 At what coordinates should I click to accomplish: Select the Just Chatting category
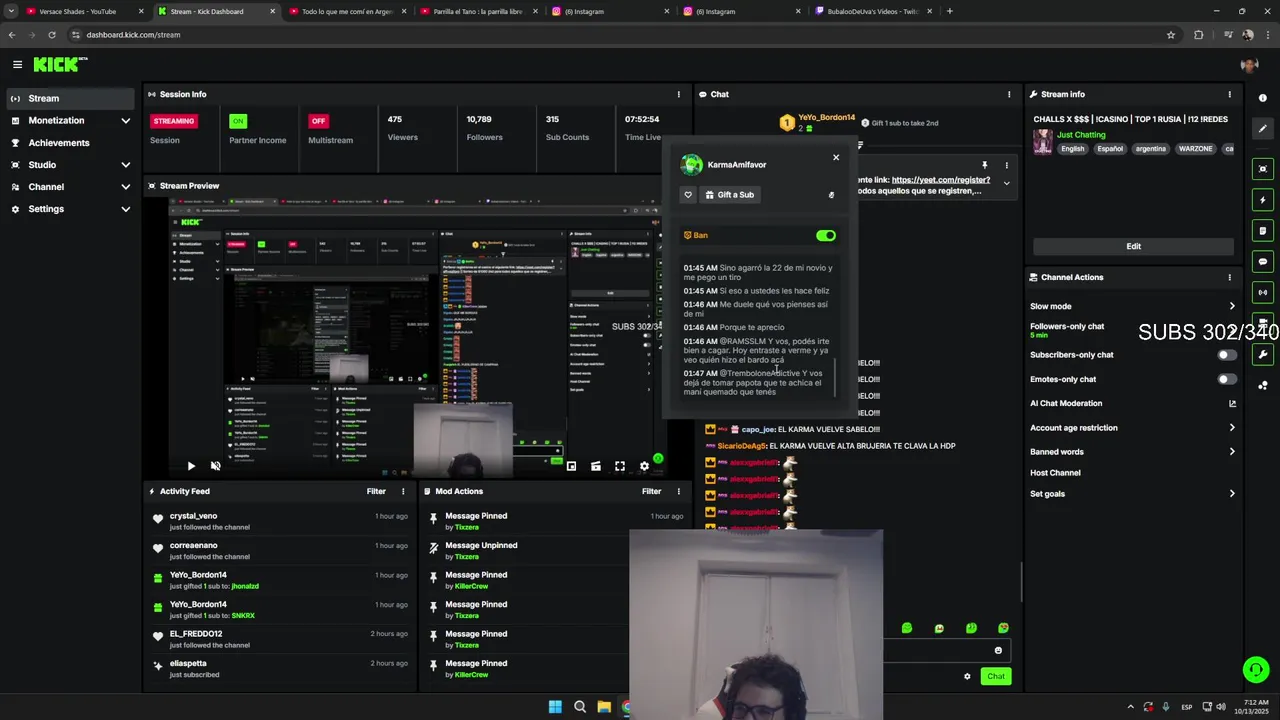tap(1081, 134)
